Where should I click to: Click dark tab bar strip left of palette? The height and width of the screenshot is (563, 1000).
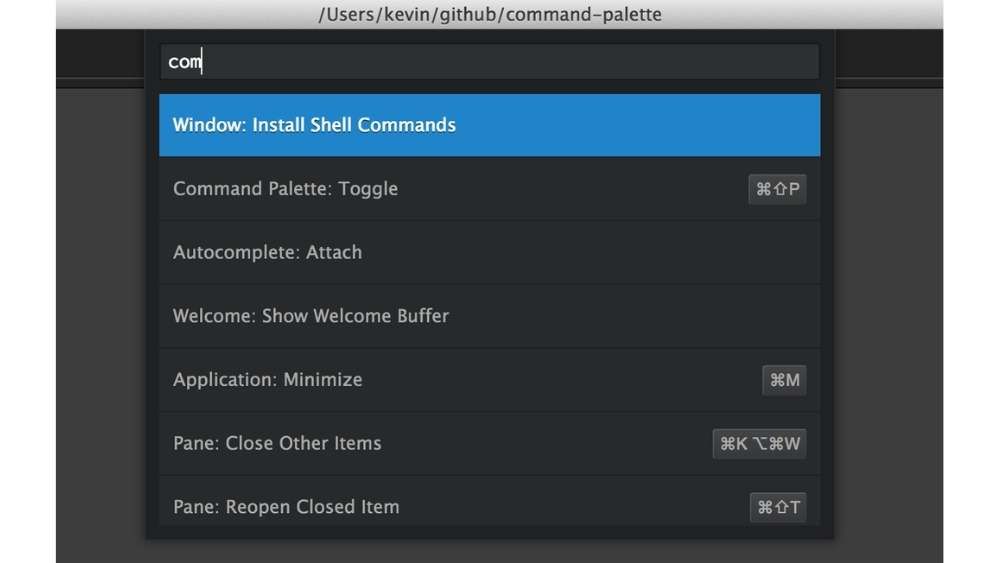100,54
